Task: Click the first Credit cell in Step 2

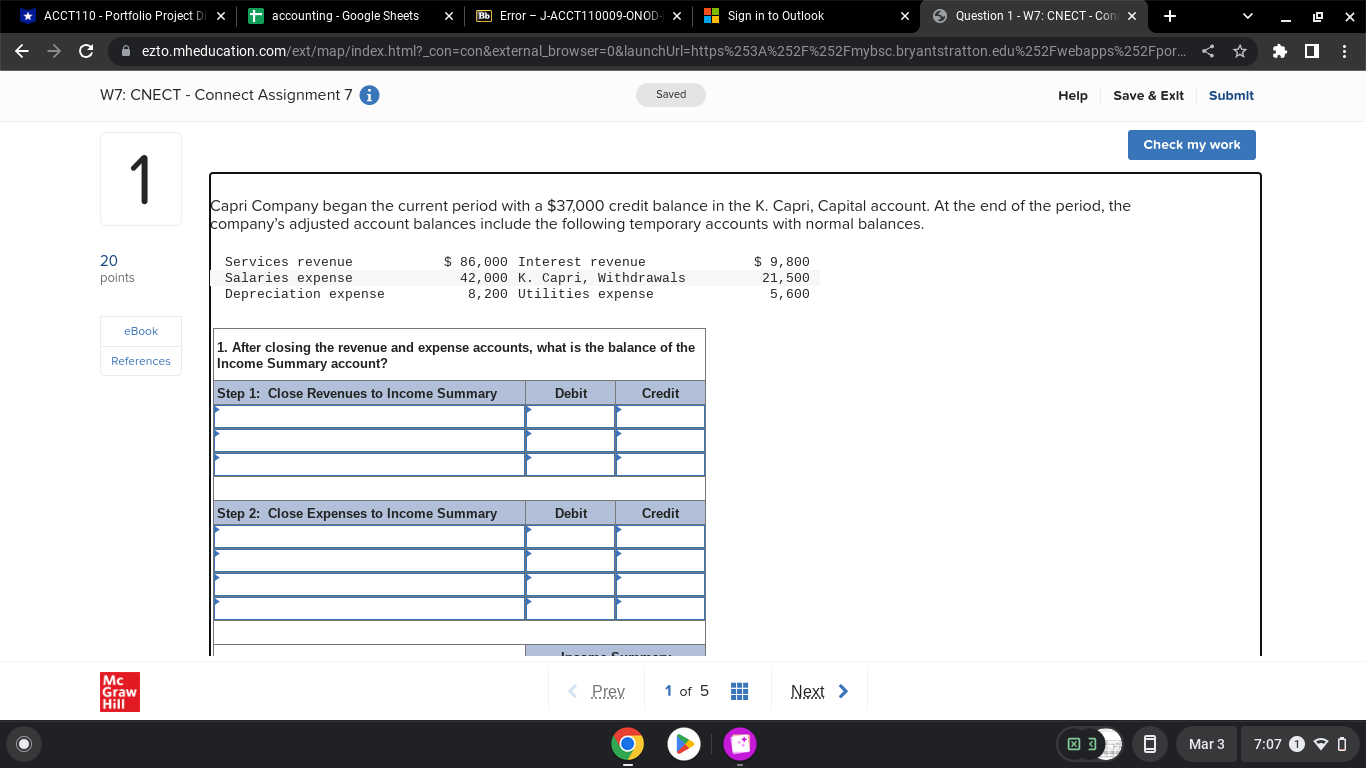Action: 661,536
